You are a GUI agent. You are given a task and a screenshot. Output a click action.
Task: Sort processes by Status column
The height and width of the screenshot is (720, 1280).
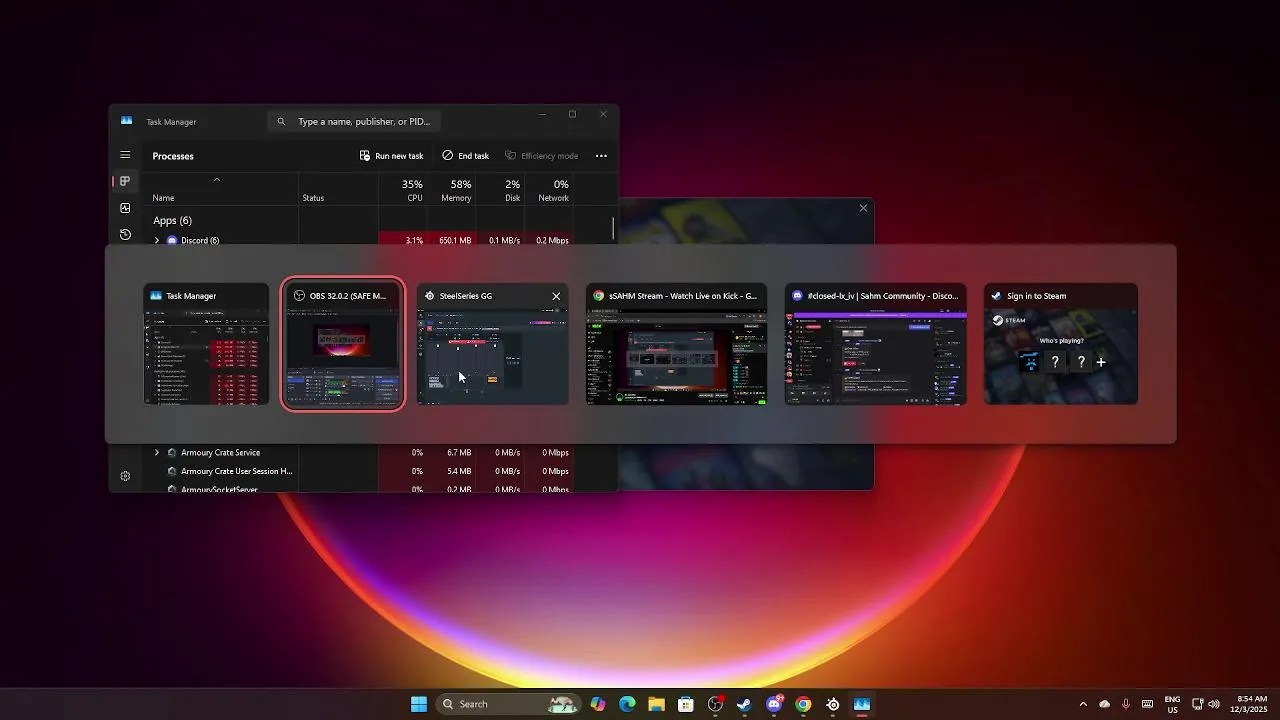click(338, 189)
